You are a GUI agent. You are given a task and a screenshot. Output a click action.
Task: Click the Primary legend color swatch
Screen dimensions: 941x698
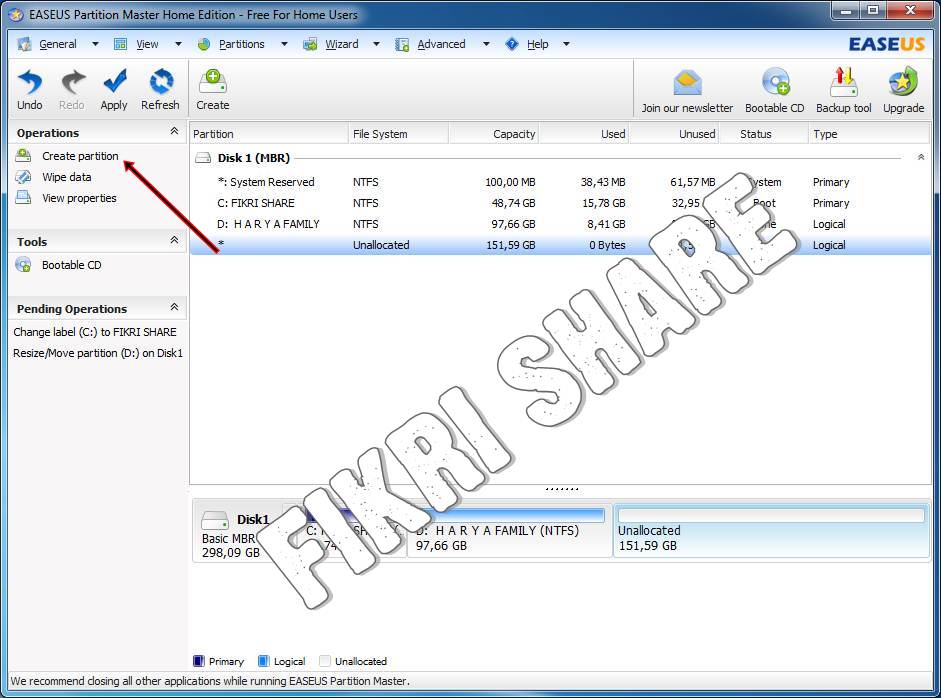(199, 661)
